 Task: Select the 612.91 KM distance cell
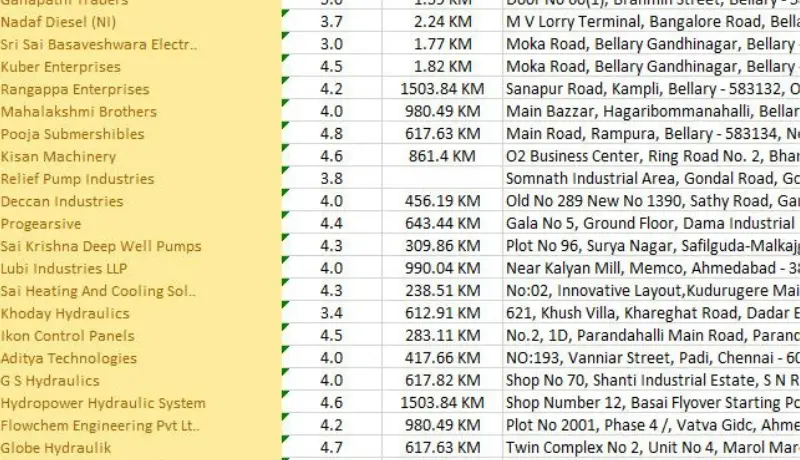coord(442,314)
